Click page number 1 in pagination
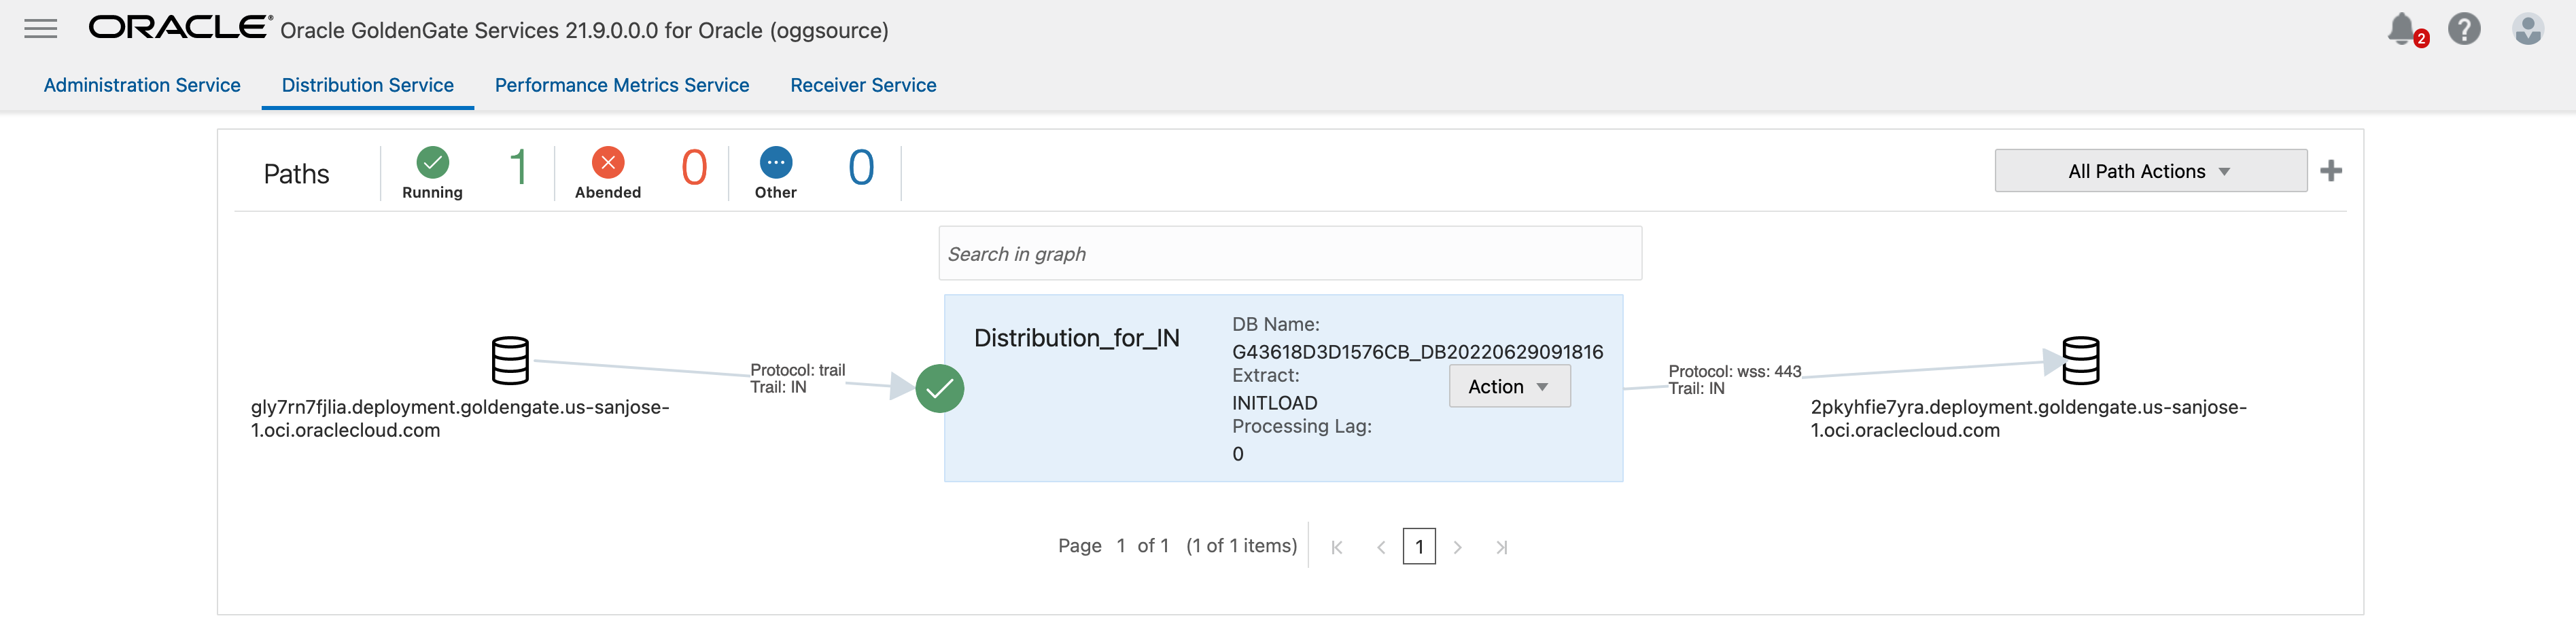Image resolution: width=2576 pixels, height=629 pixels. click(1420, 546)
